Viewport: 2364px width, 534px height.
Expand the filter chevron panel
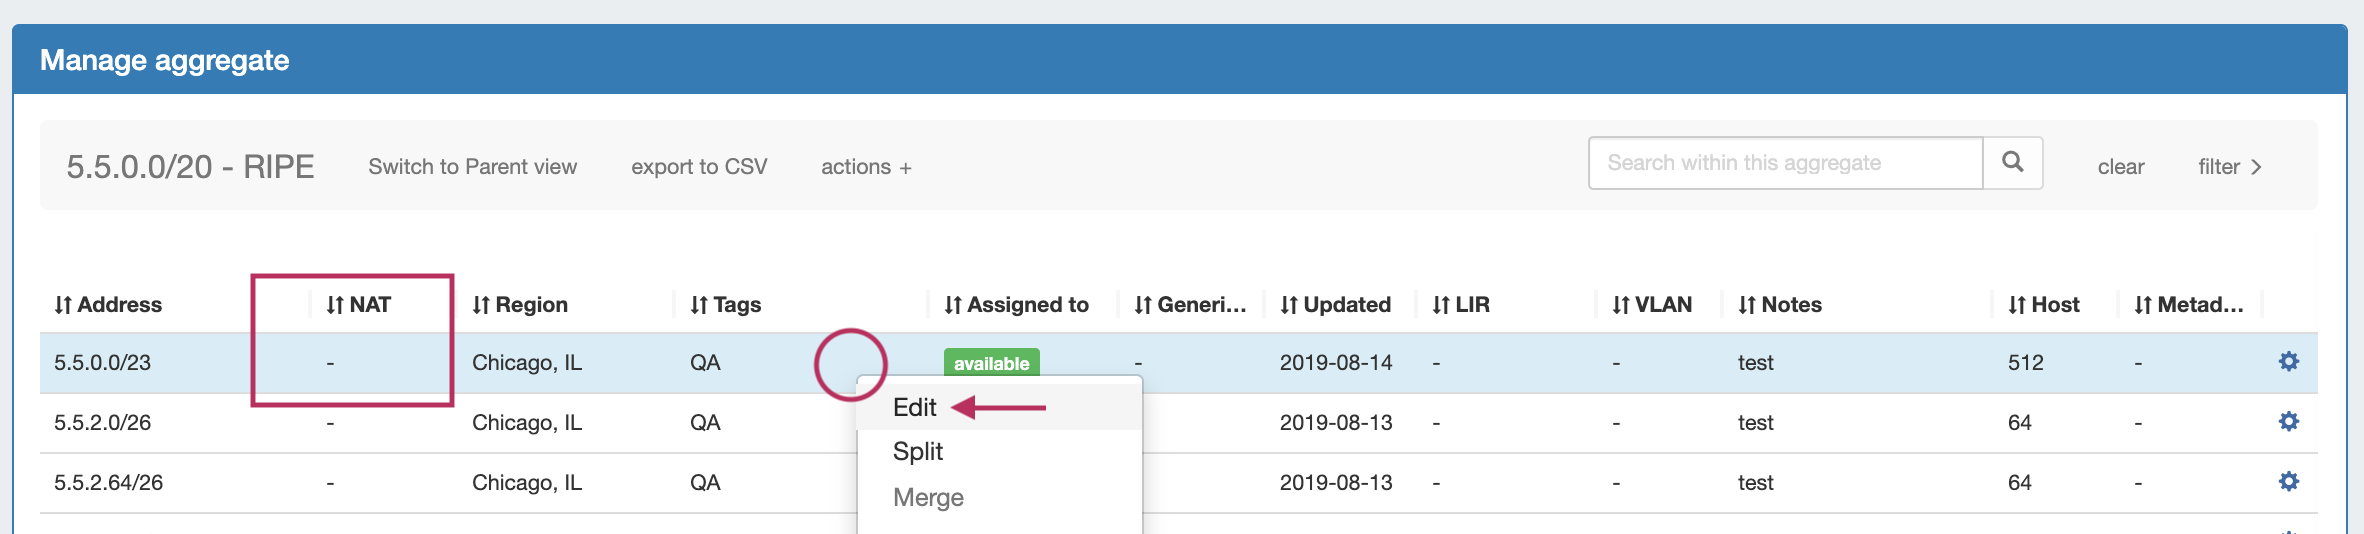click(2229, 167)
